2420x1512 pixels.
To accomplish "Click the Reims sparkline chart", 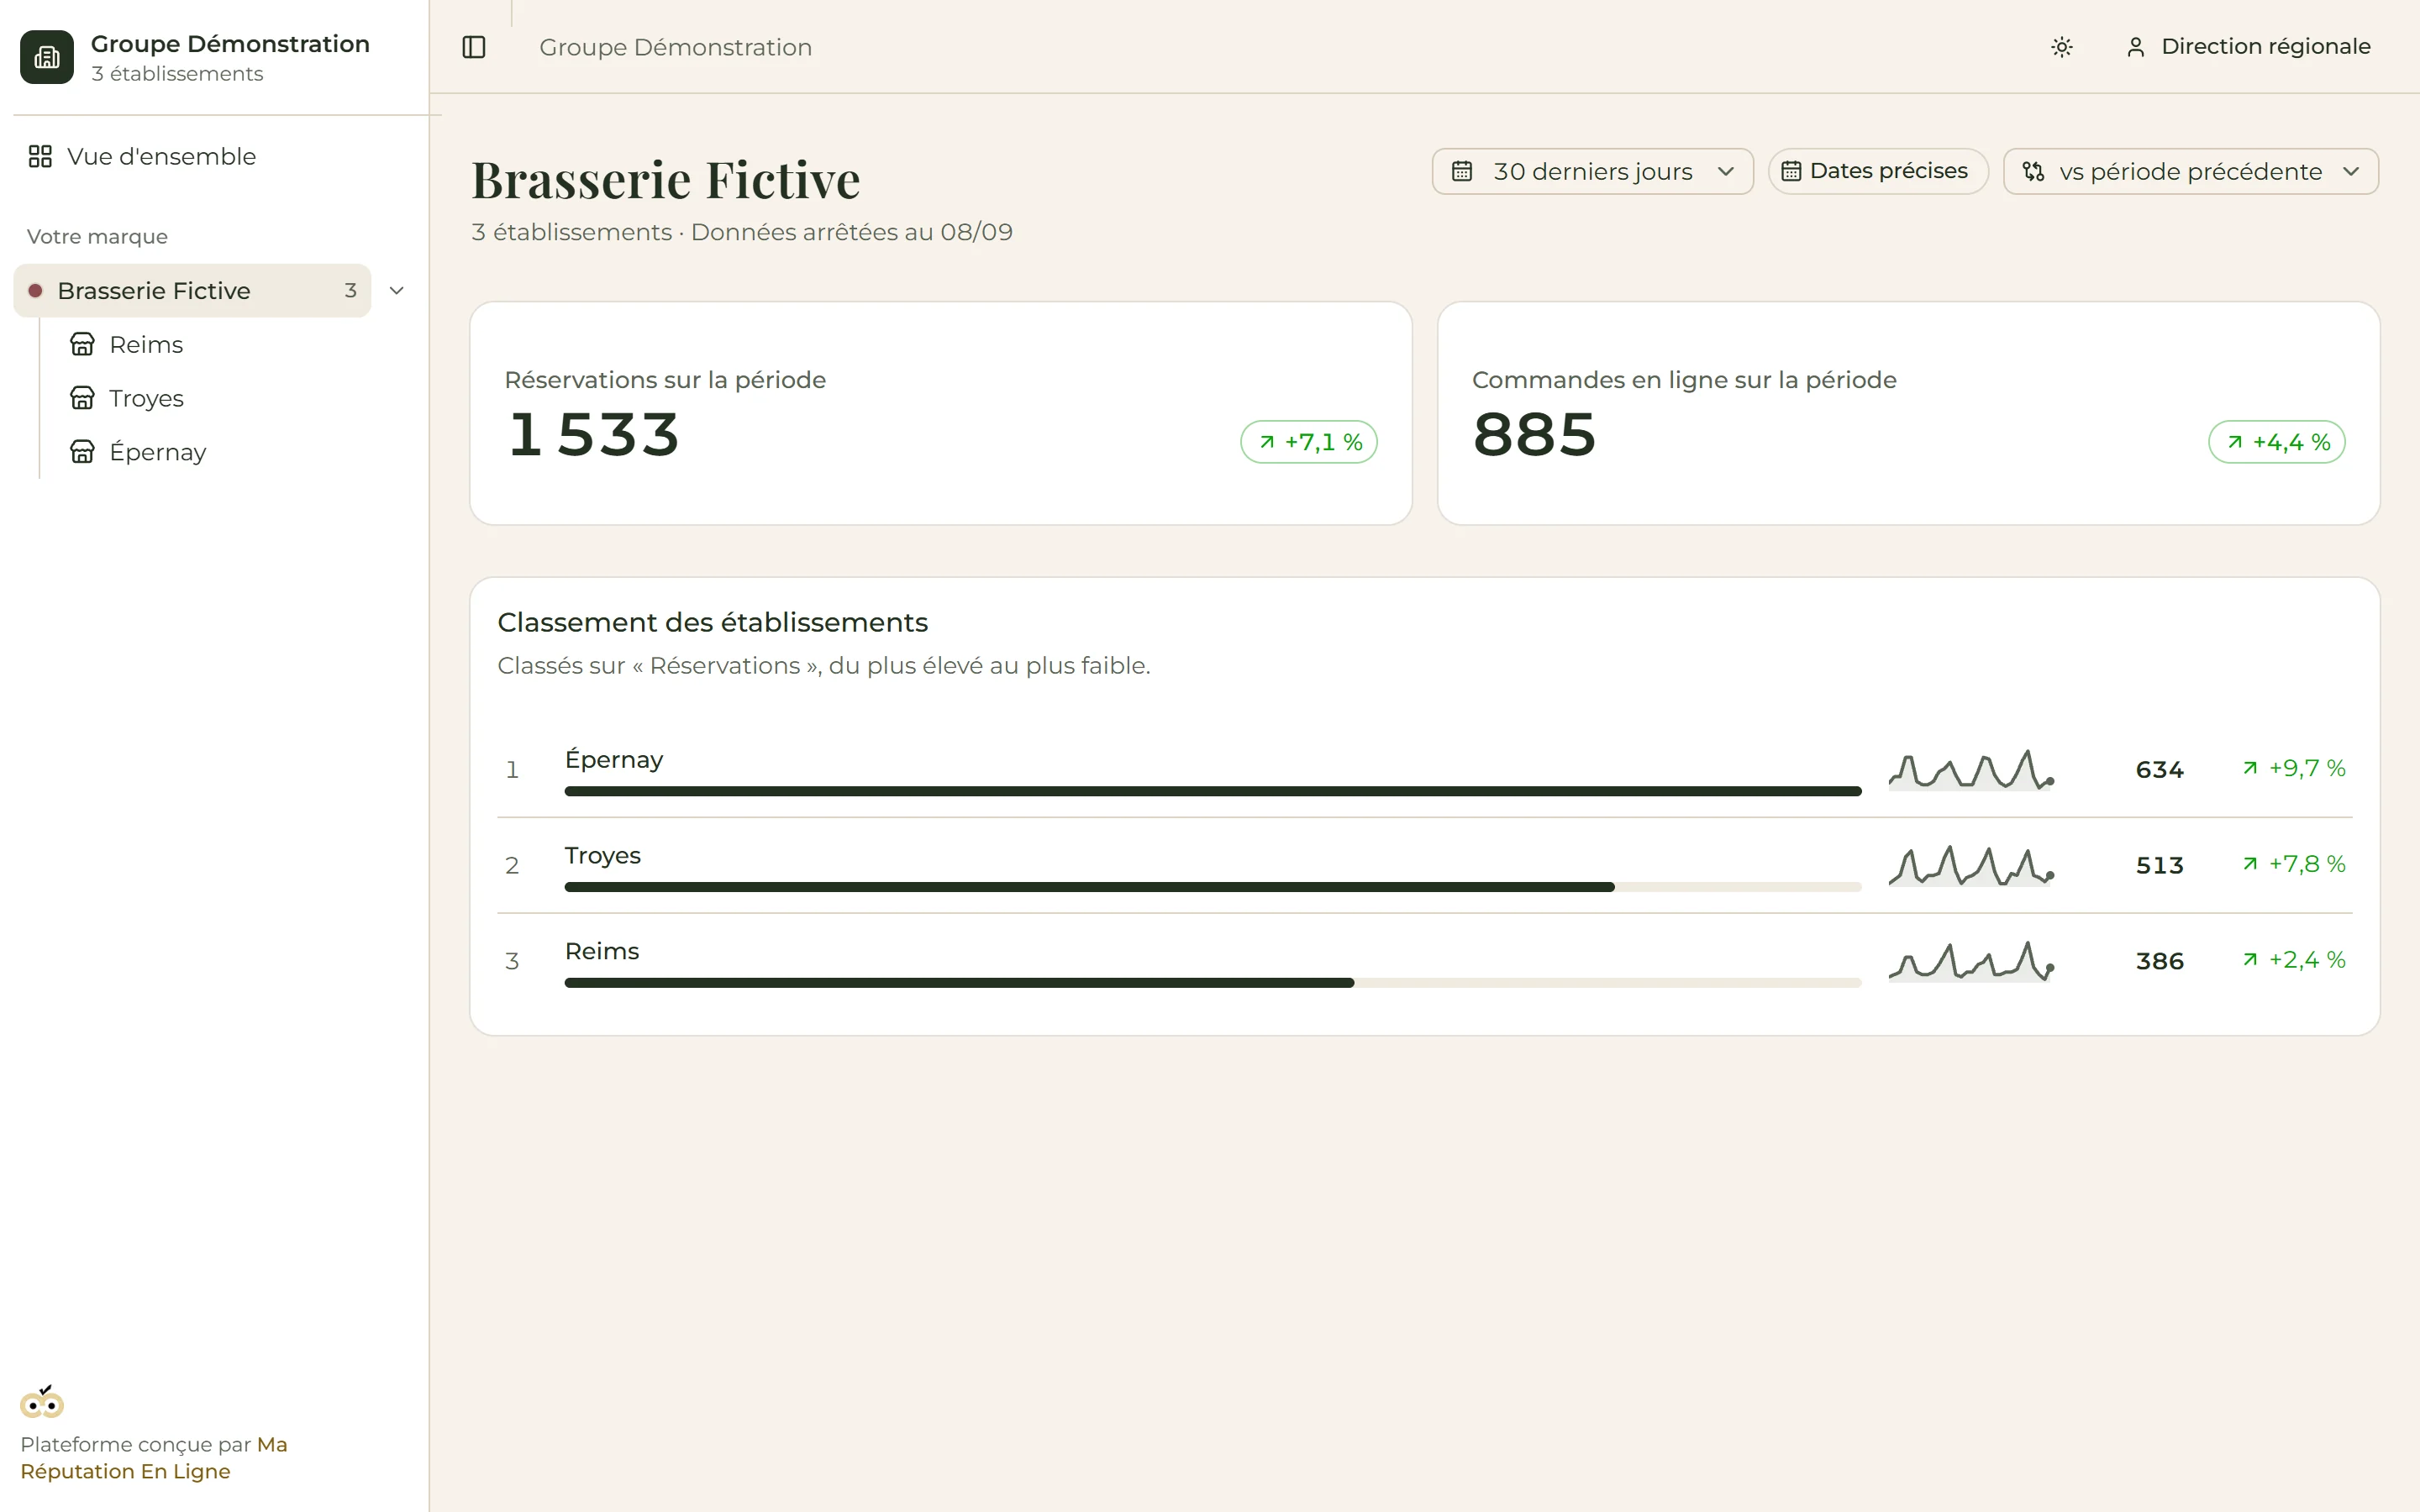I will 1971,962.
